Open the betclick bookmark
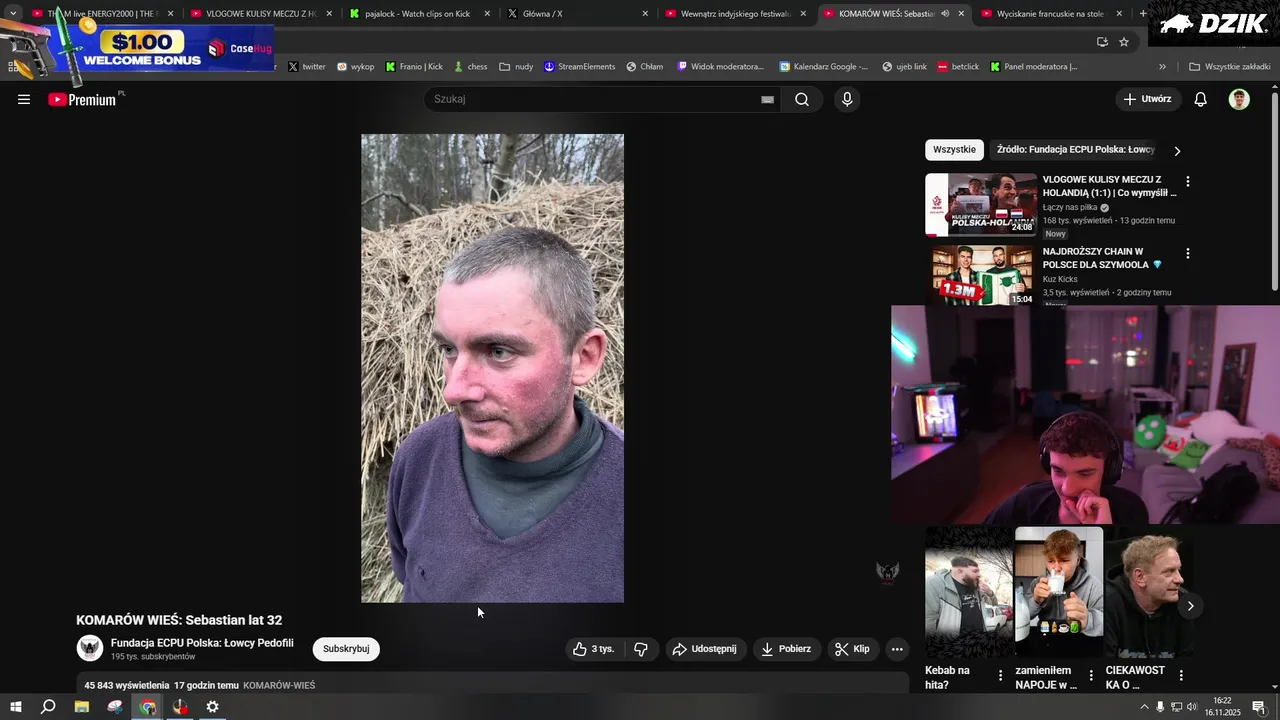 tap(958, 67)
